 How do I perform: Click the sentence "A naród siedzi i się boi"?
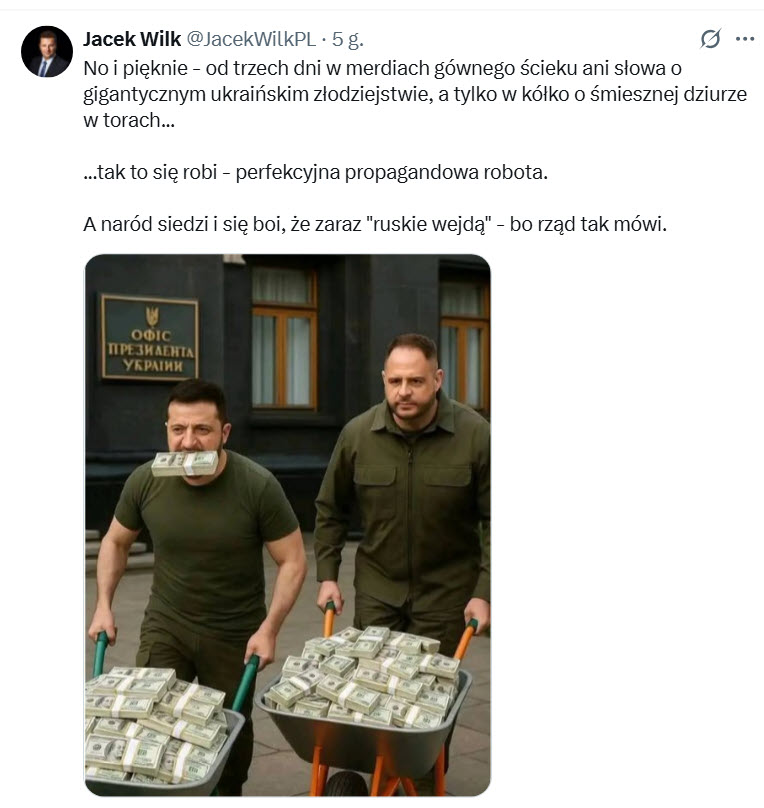pos(375,224)
